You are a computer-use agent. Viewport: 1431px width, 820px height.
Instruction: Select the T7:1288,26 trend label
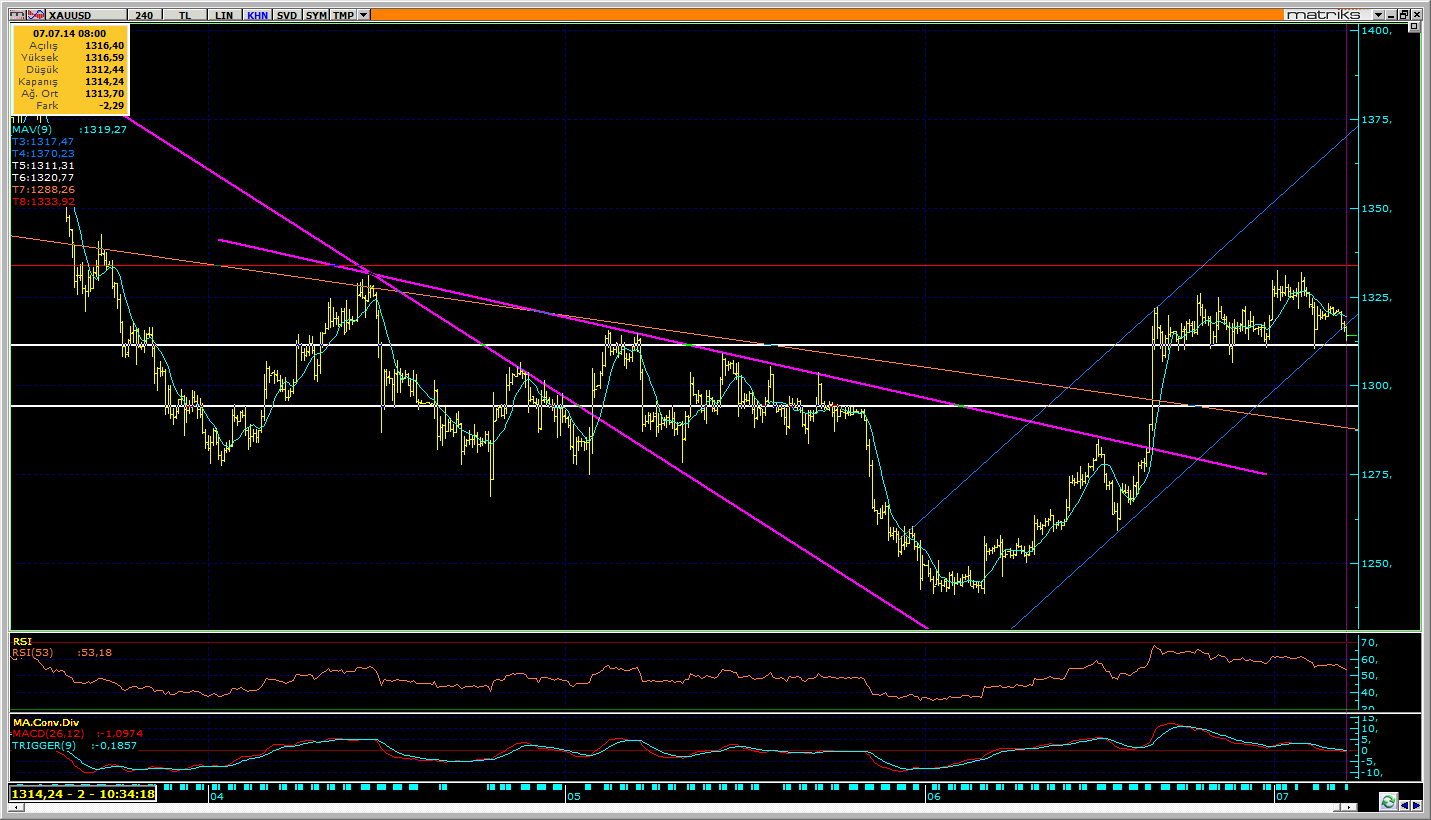coord(42,190)
